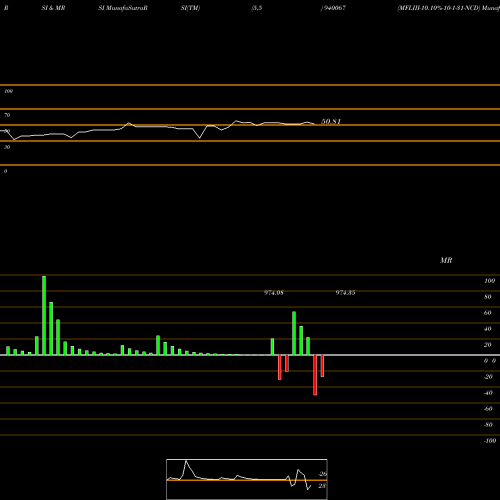Click the header text SI & MR

coord(53,8)
